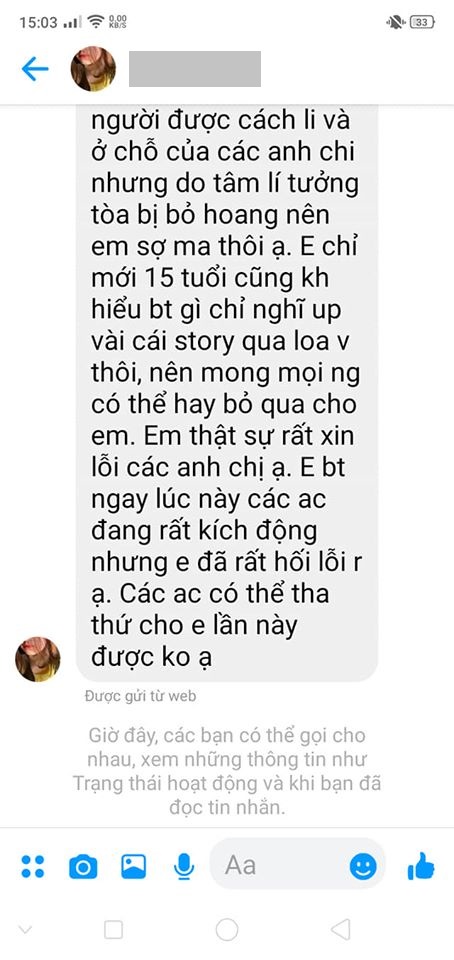Open the four-dot more apps menu
This screenshot has width=454, height=960.
tap(32, 866)
